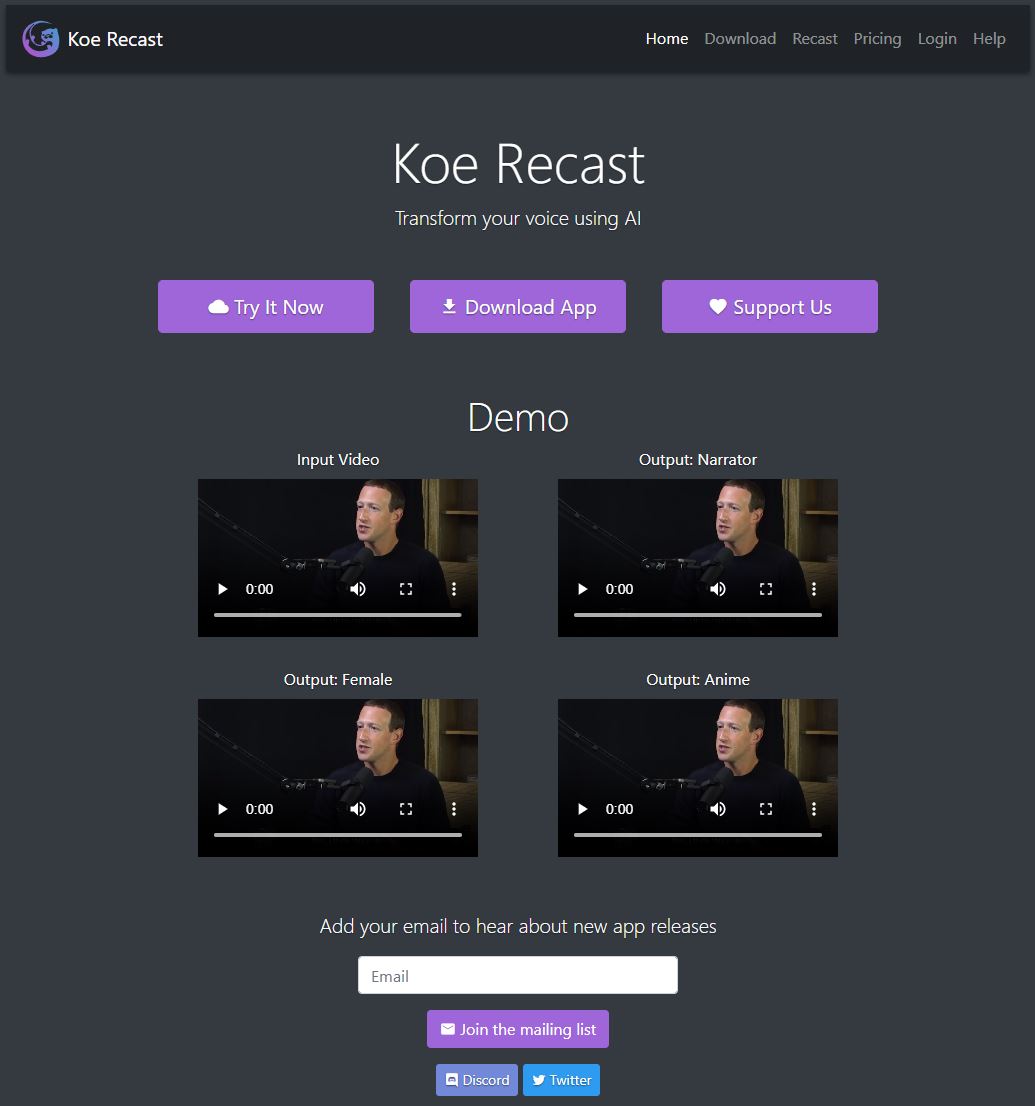The width and height of the screenshot is (1035, 1106).
Task: Play the Output: Anime video
Action: pos(582,809)
